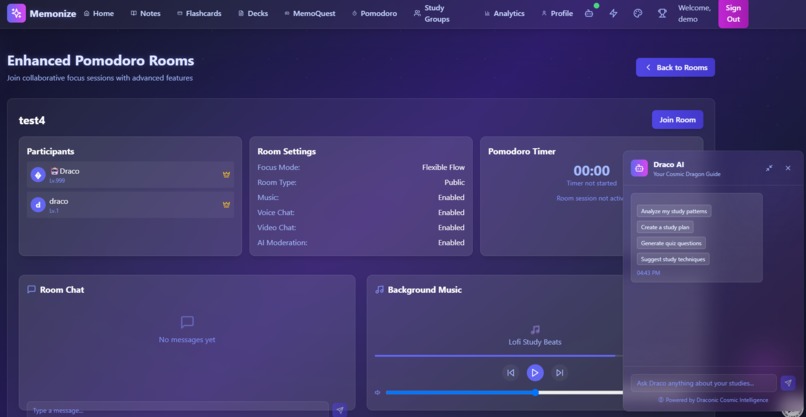Image resolution: width=806 pixels, height=417 pixels.
Task: Click the crown icon beside Draco Lv.999
Action: tap(226, 175)
